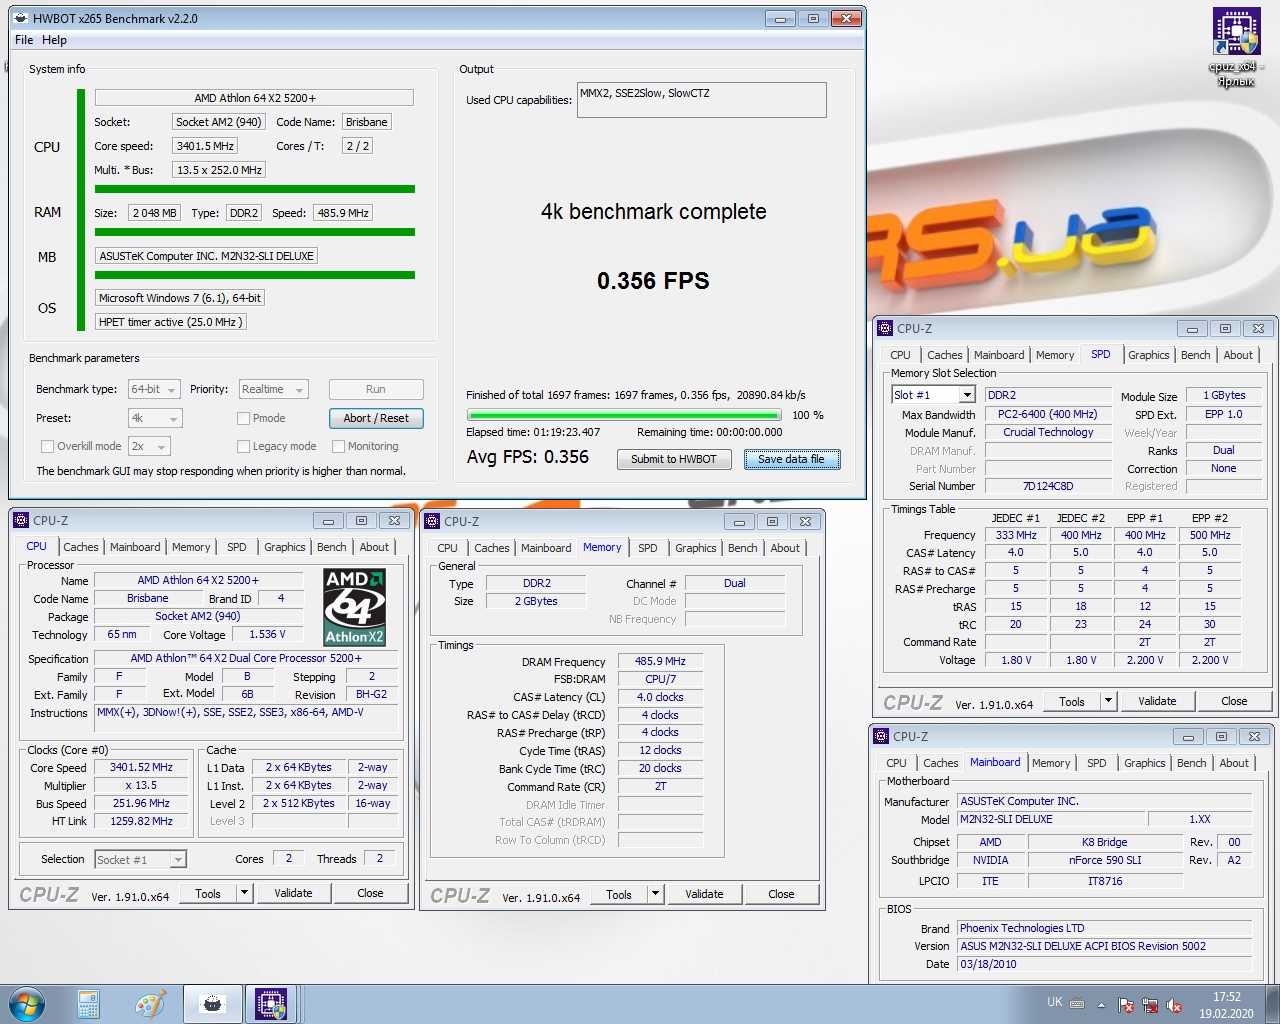Click the Abort / Reset button
The image size is (1280, 1024).
(376, 418)
